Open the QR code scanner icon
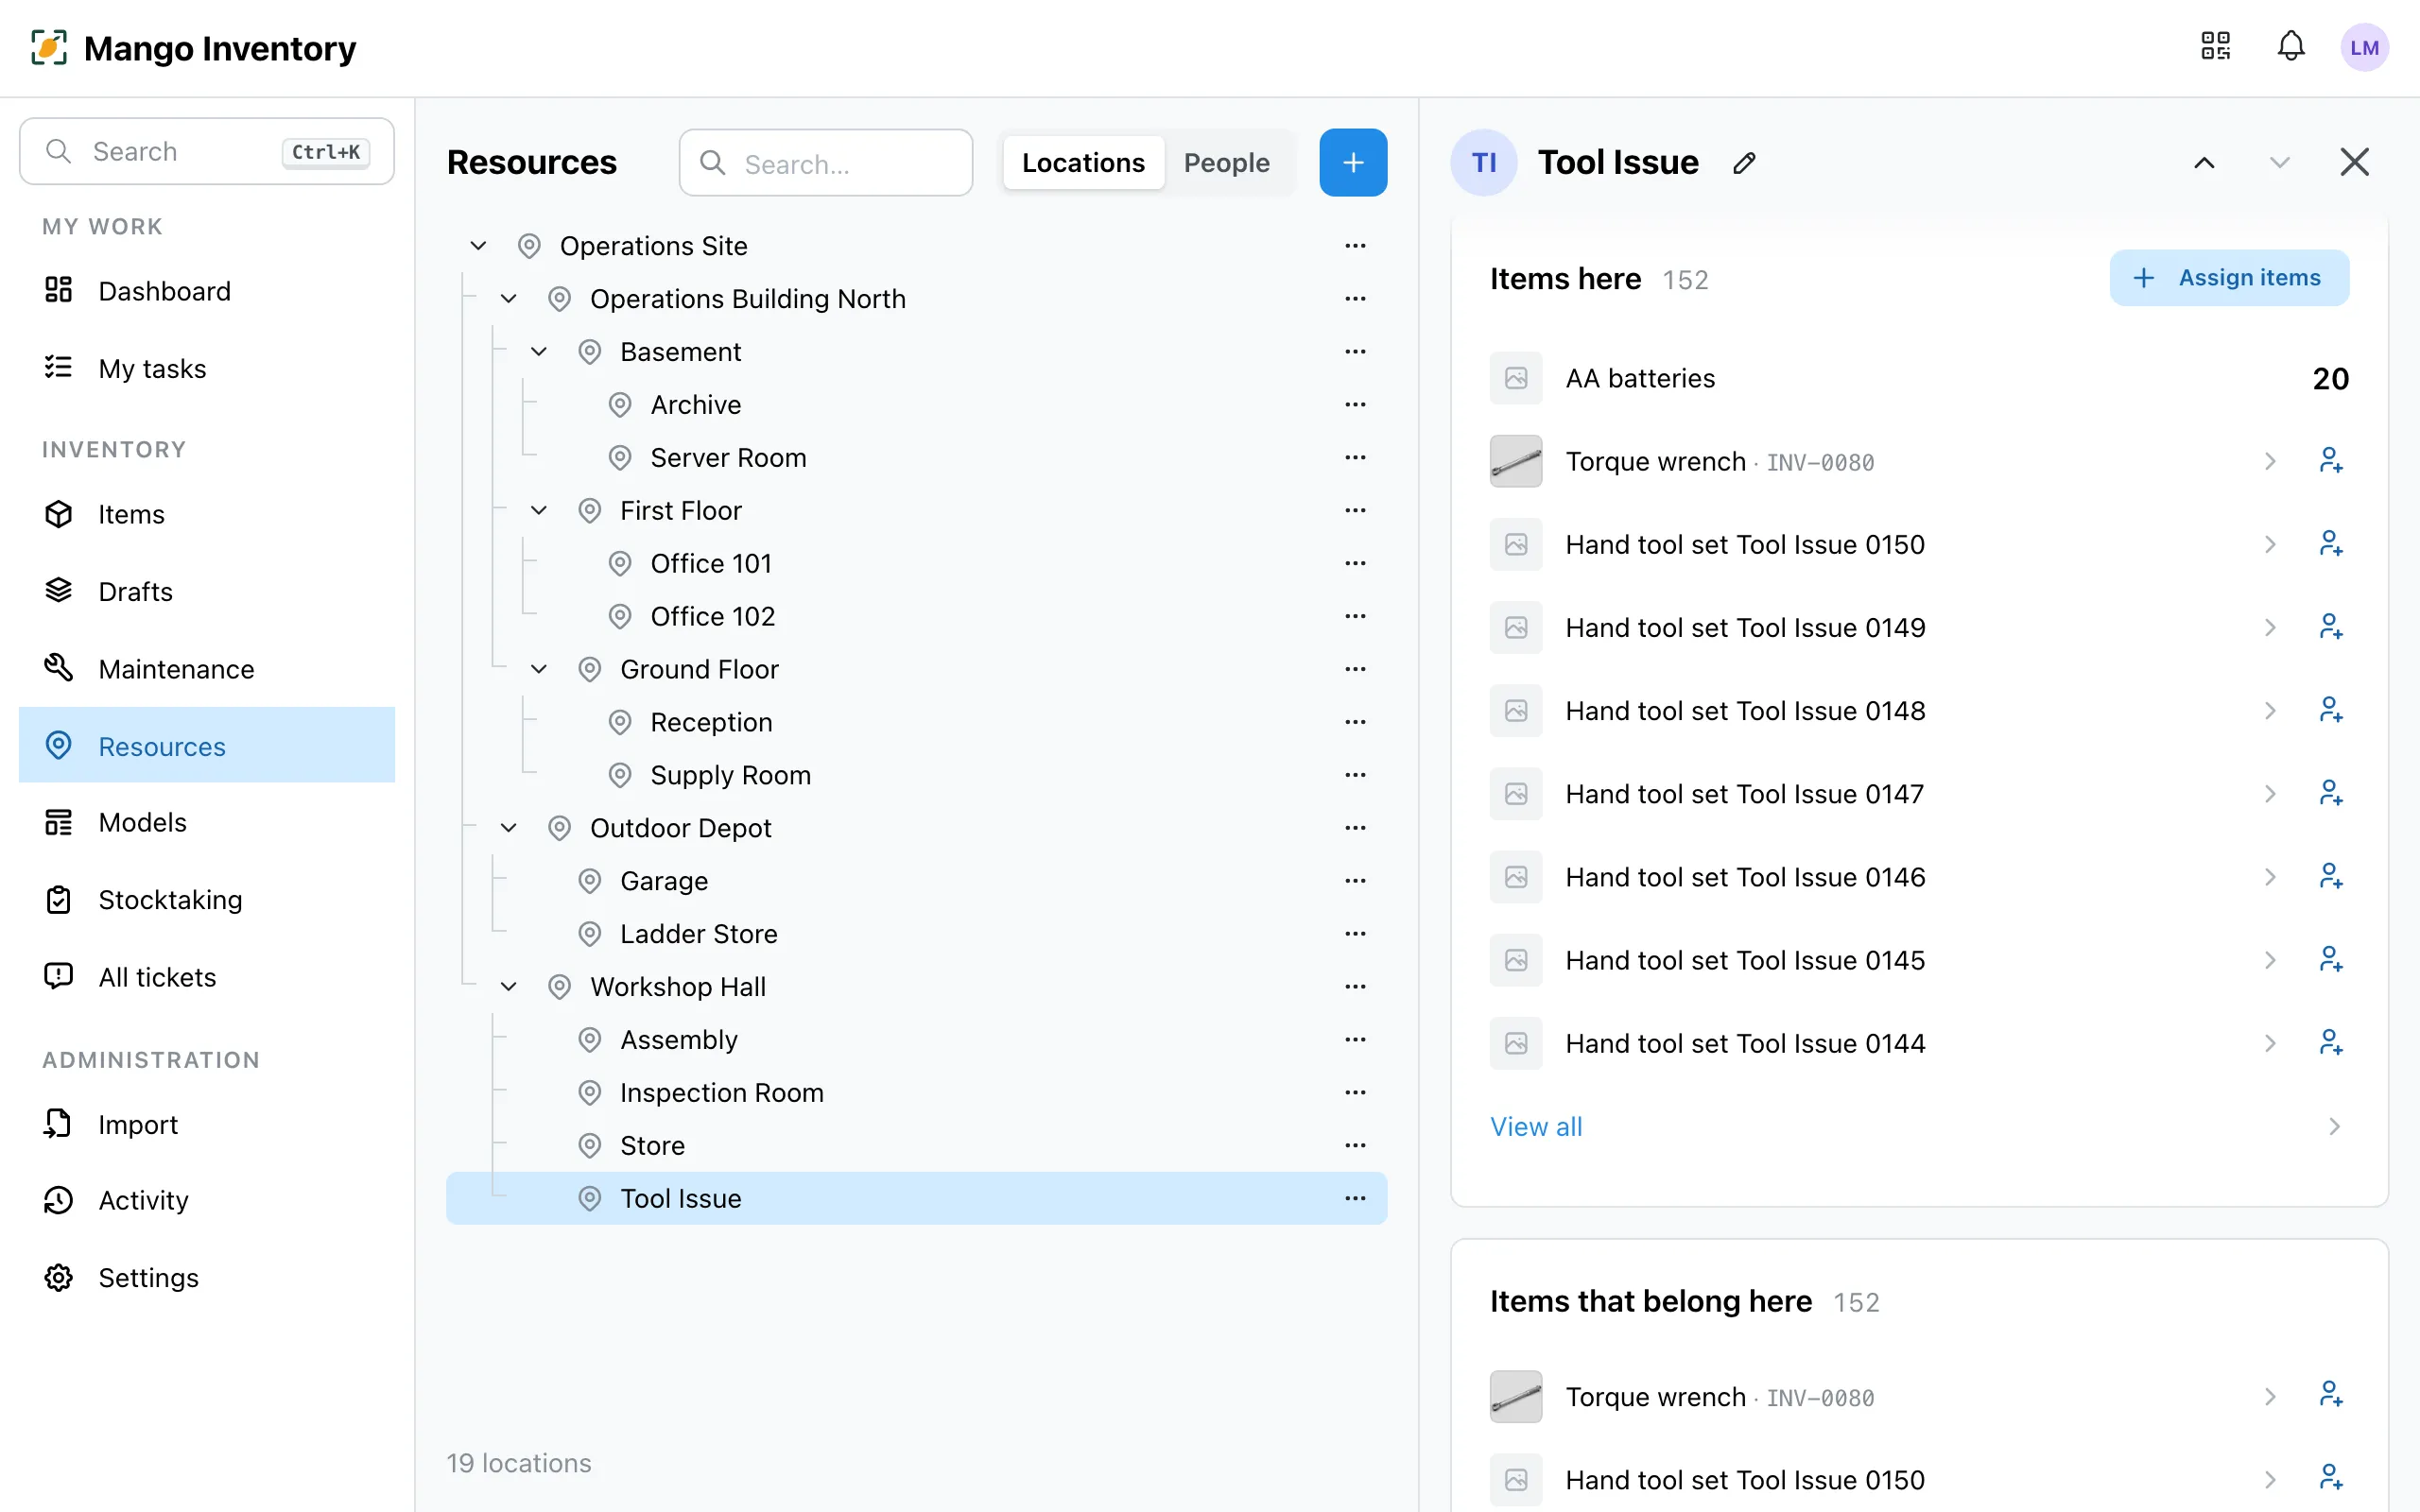Image resolution: width=2420 pixels, height=1512 pixels. click(2215, 46)
